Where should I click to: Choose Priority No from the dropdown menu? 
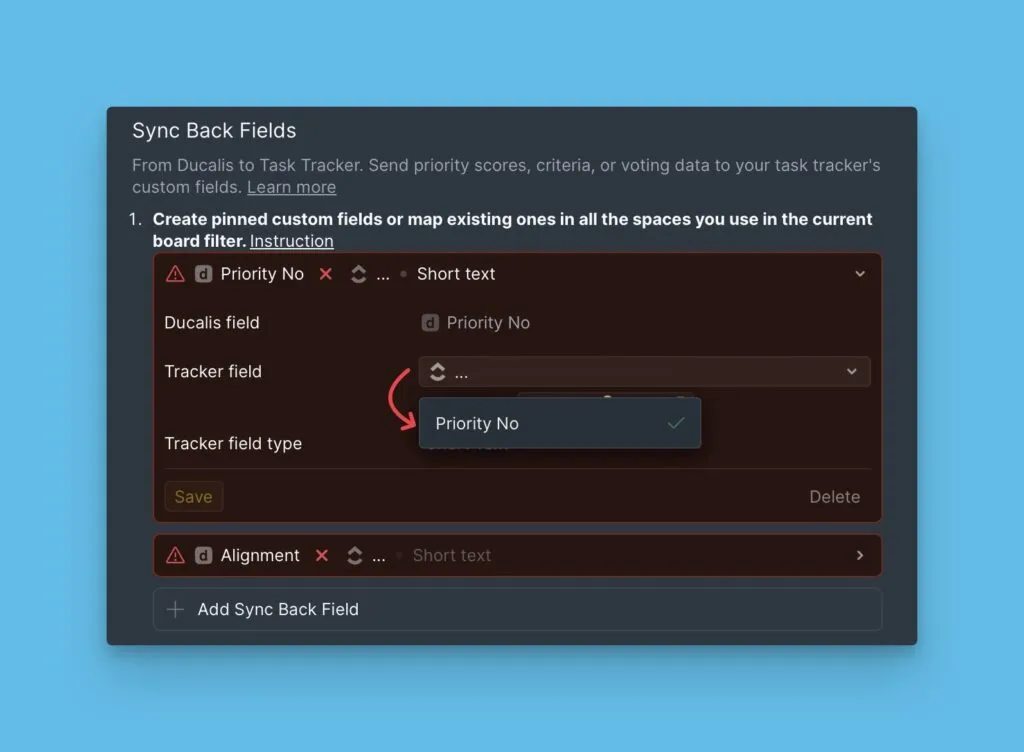pos(477,423)
